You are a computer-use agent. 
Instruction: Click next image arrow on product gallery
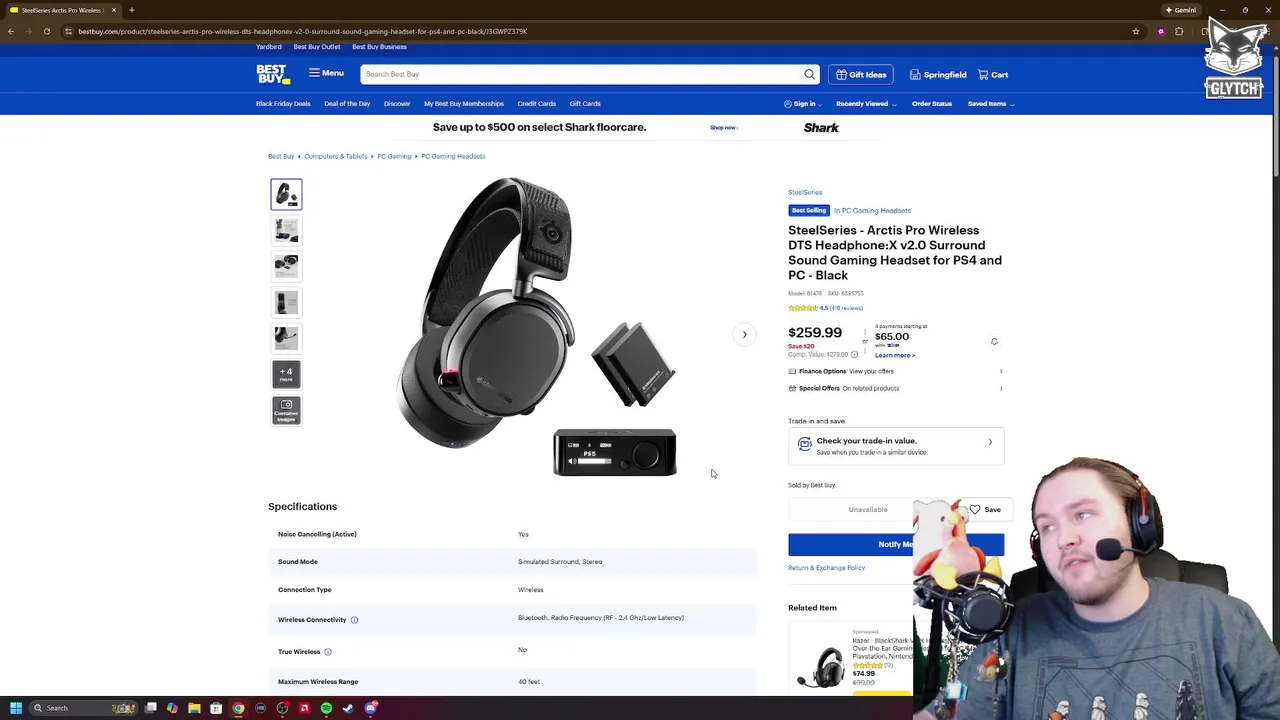pyautogui.click(x=744, y=334)
